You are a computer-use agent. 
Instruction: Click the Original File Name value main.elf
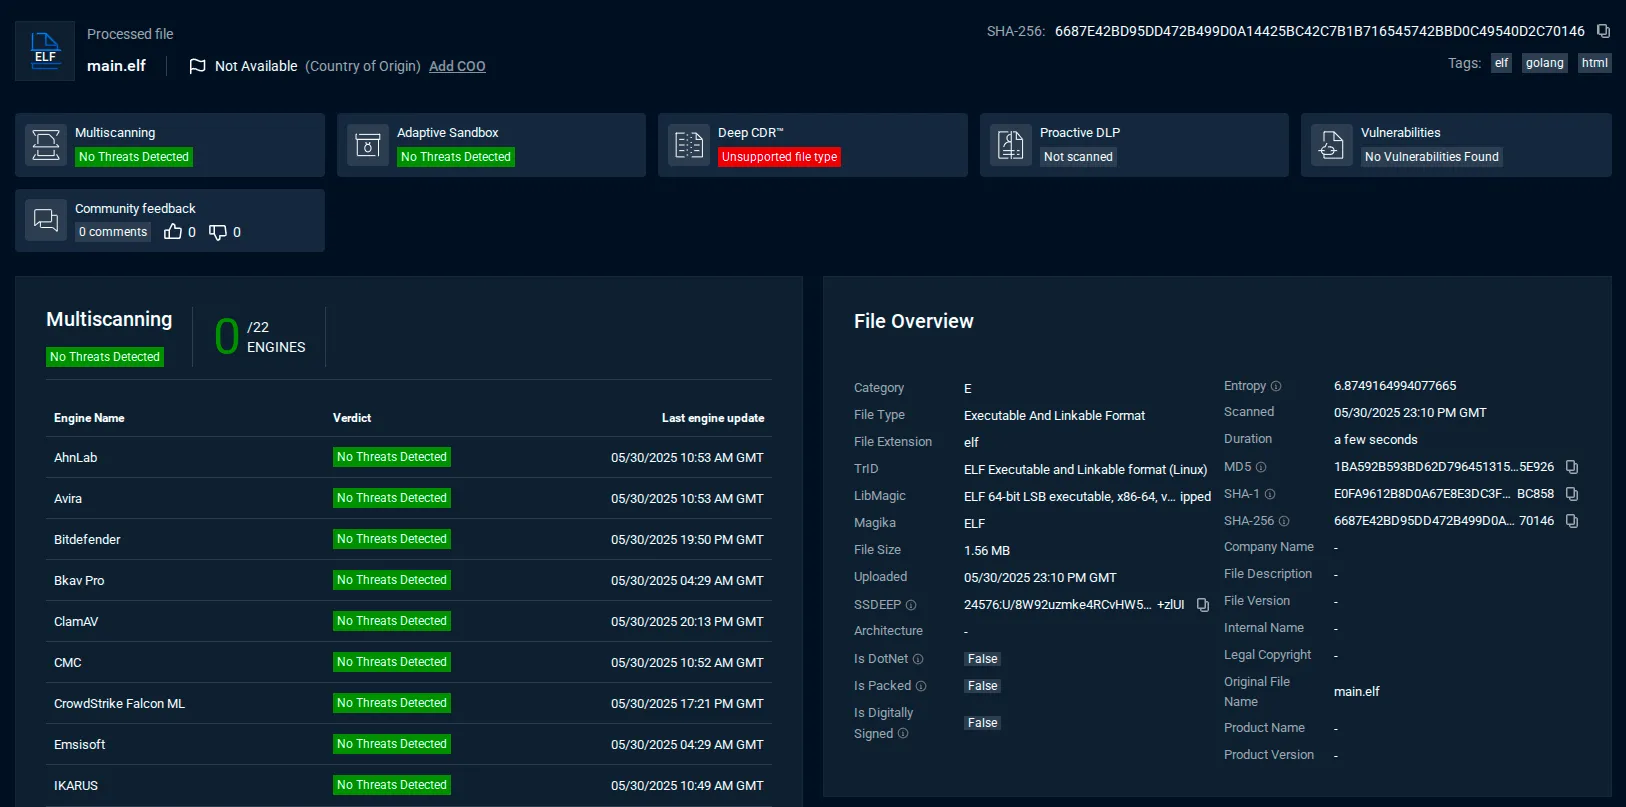pos(1356,692)
